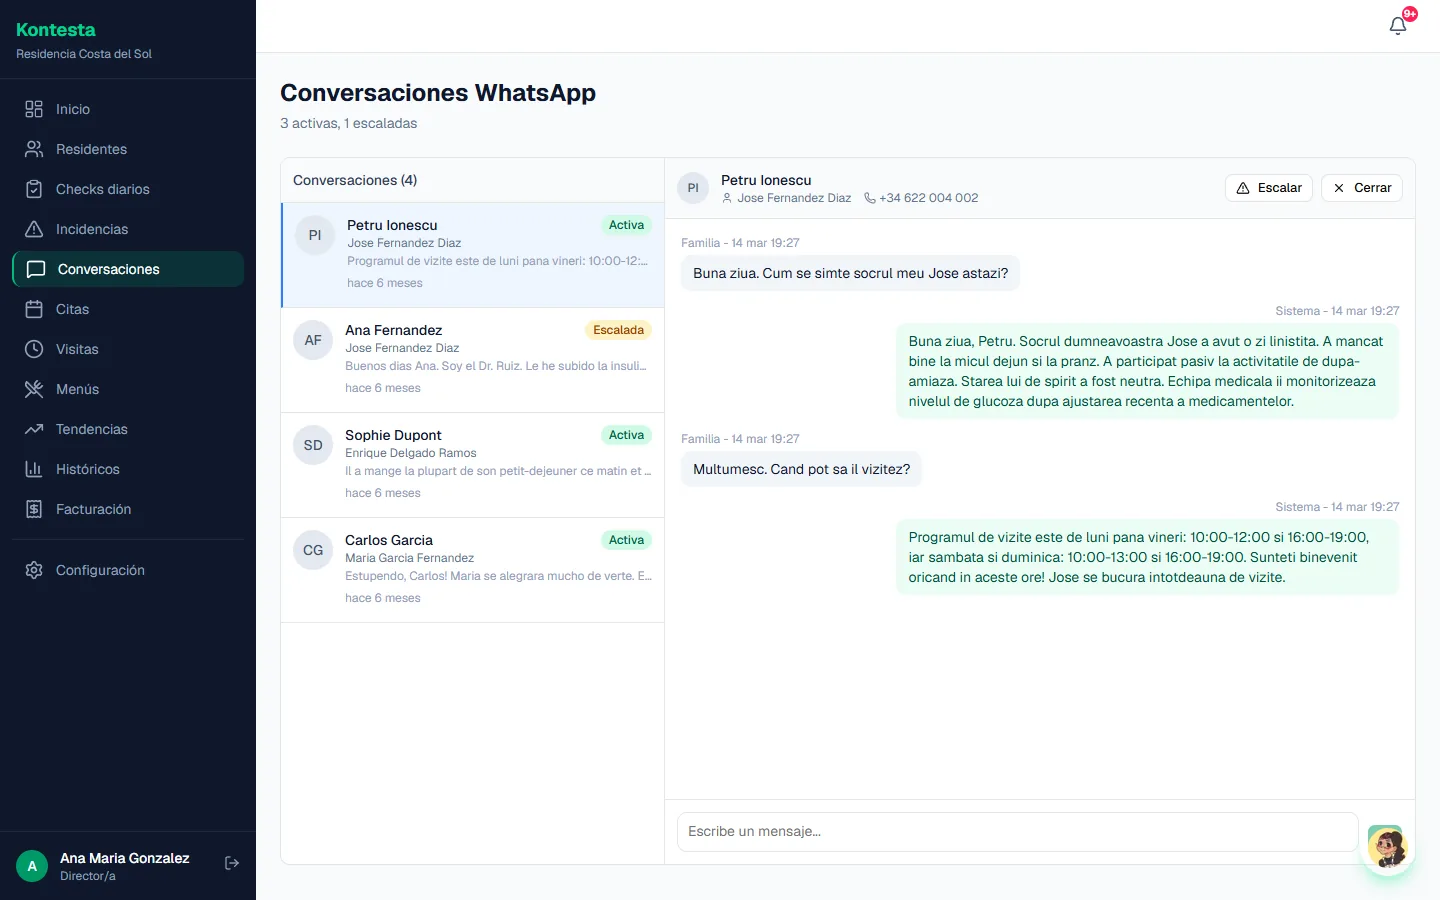Click the Citas calendar icon

point(34,309)
